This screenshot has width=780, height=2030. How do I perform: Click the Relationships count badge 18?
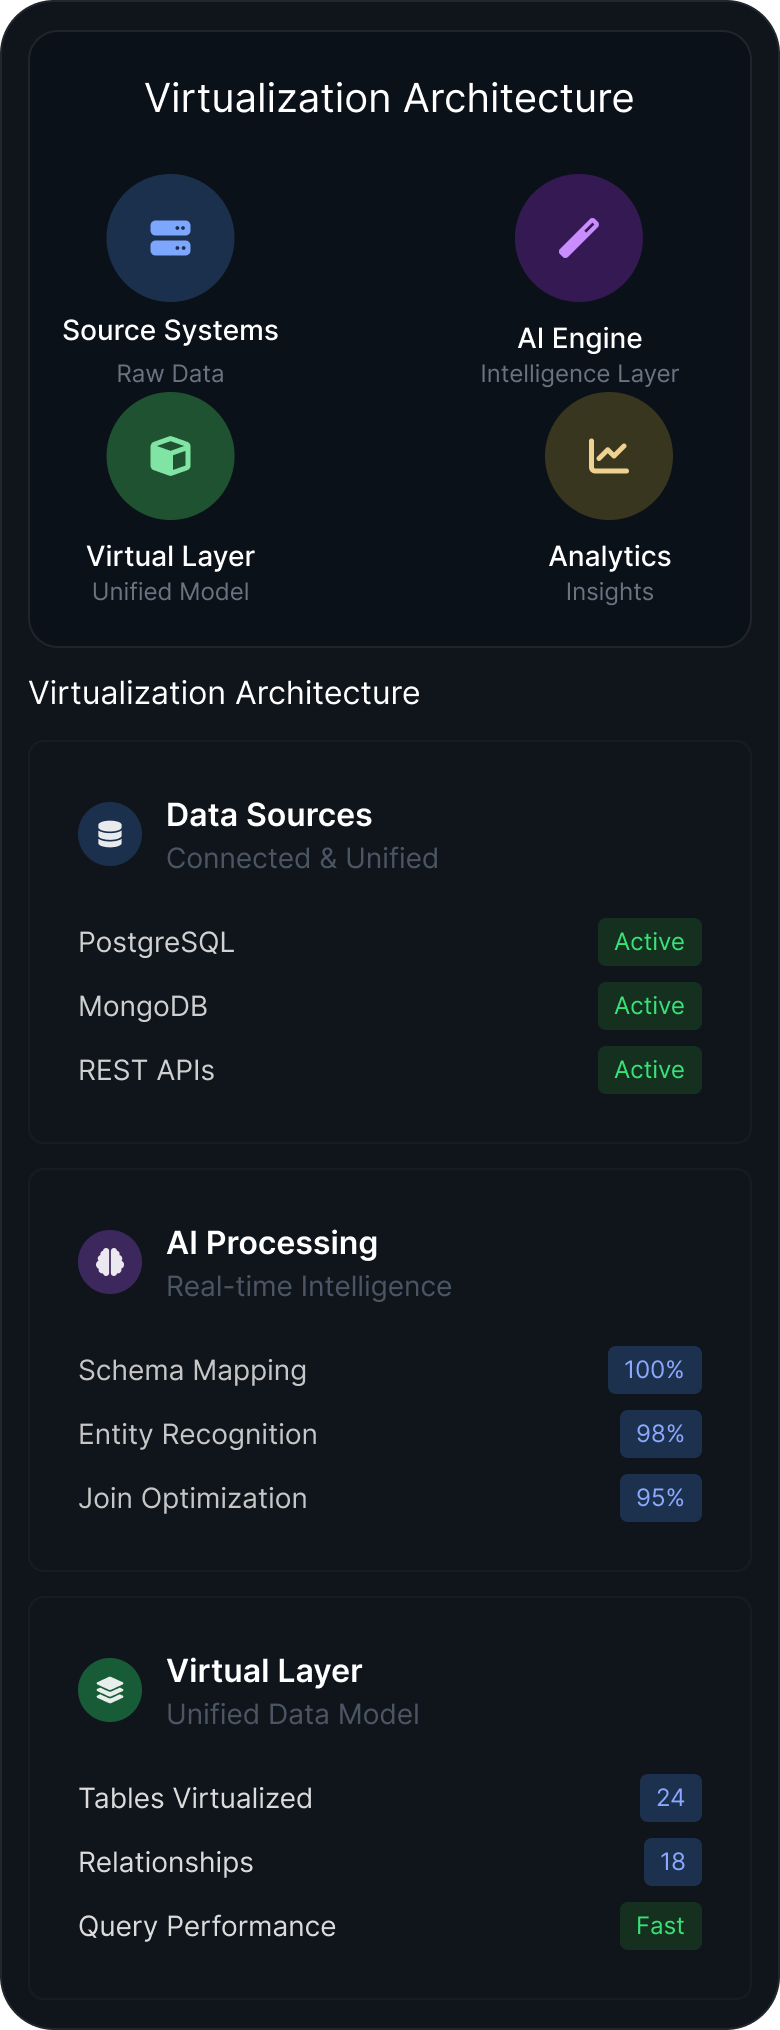pyautogui.click(x=672, y=1862)
